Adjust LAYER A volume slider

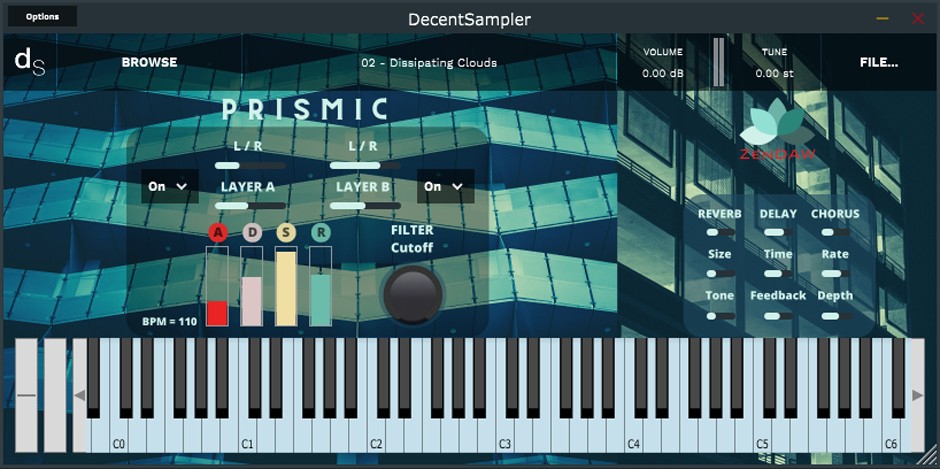pos(250,206)
